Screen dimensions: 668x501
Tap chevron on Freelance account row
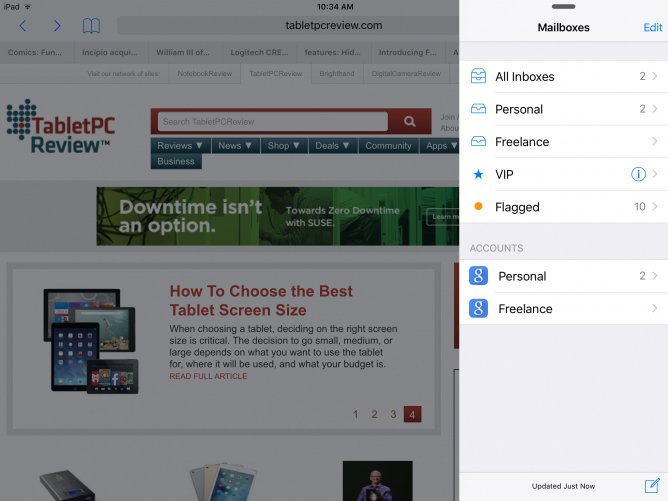click(x=655, y=308)
